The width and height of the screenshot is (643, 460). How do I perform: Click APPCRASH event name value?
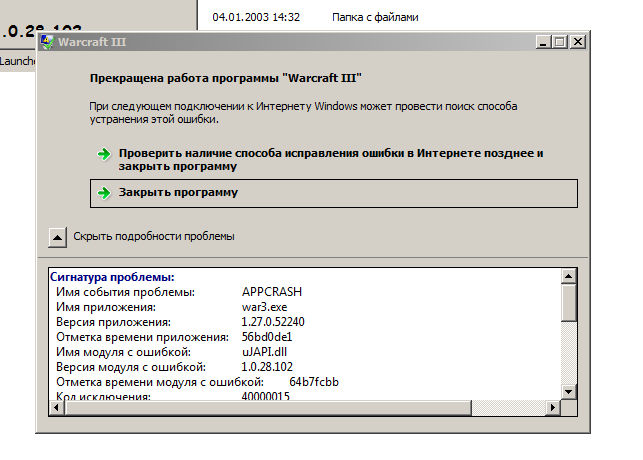tap(272, 292)
